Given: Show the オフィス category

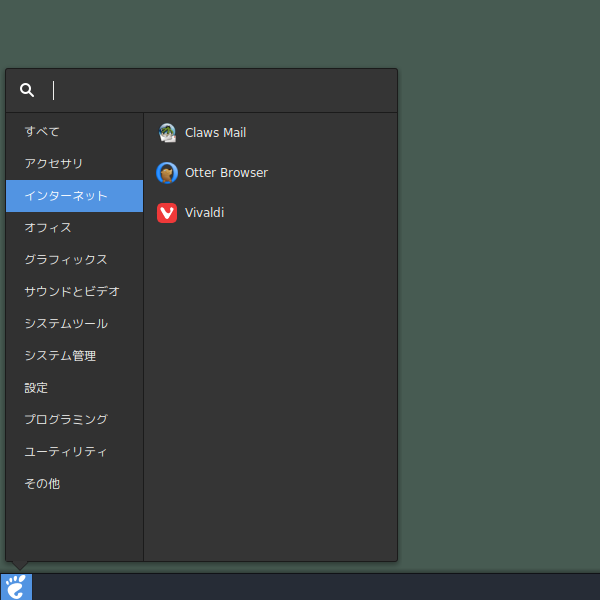Looking at the screenshot, I should pos(75,228).
